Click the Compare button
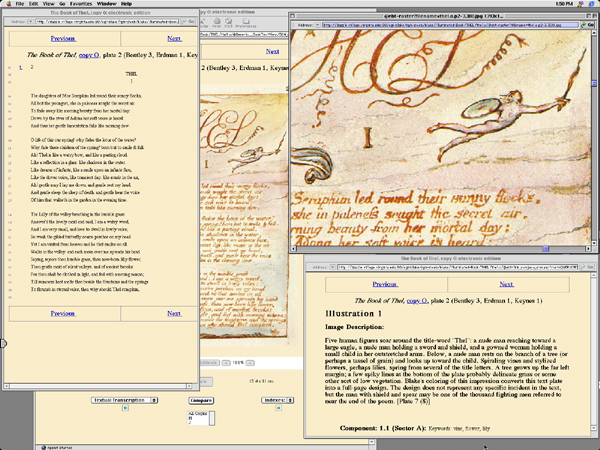 tap(201, 401)
